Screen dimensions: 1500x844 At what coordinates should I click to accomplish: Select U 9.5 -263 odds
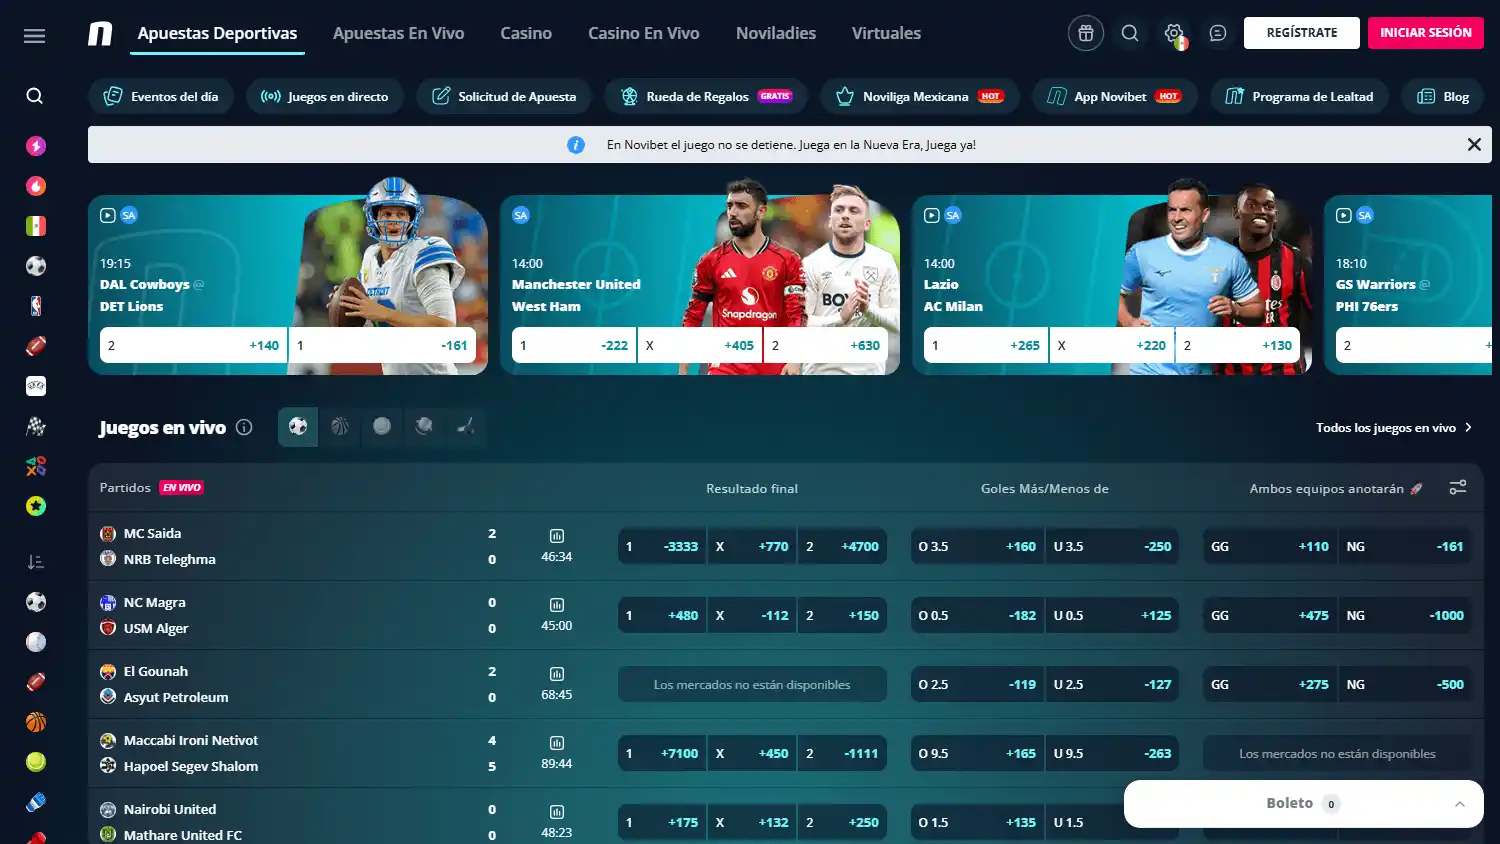coord(1112,753)
